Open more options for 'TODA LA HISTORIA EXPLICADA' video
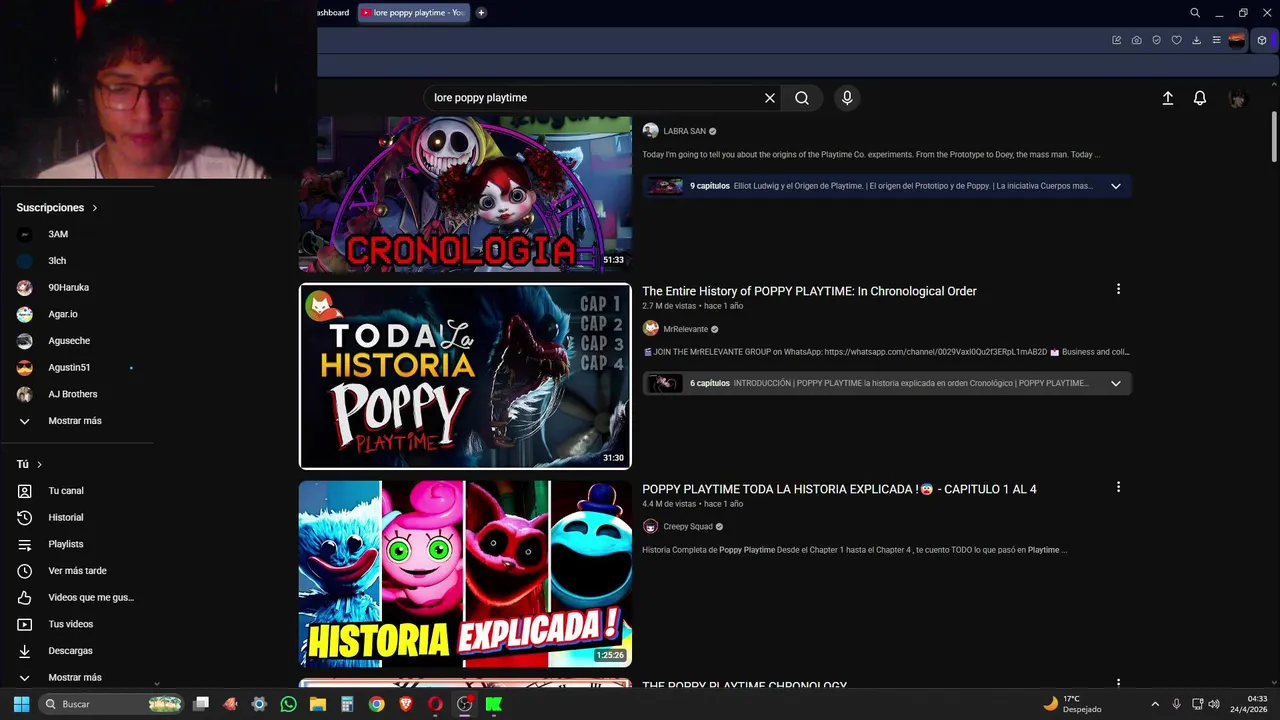The height and width of the screenshot is (720, 1280). [1118, 487]
